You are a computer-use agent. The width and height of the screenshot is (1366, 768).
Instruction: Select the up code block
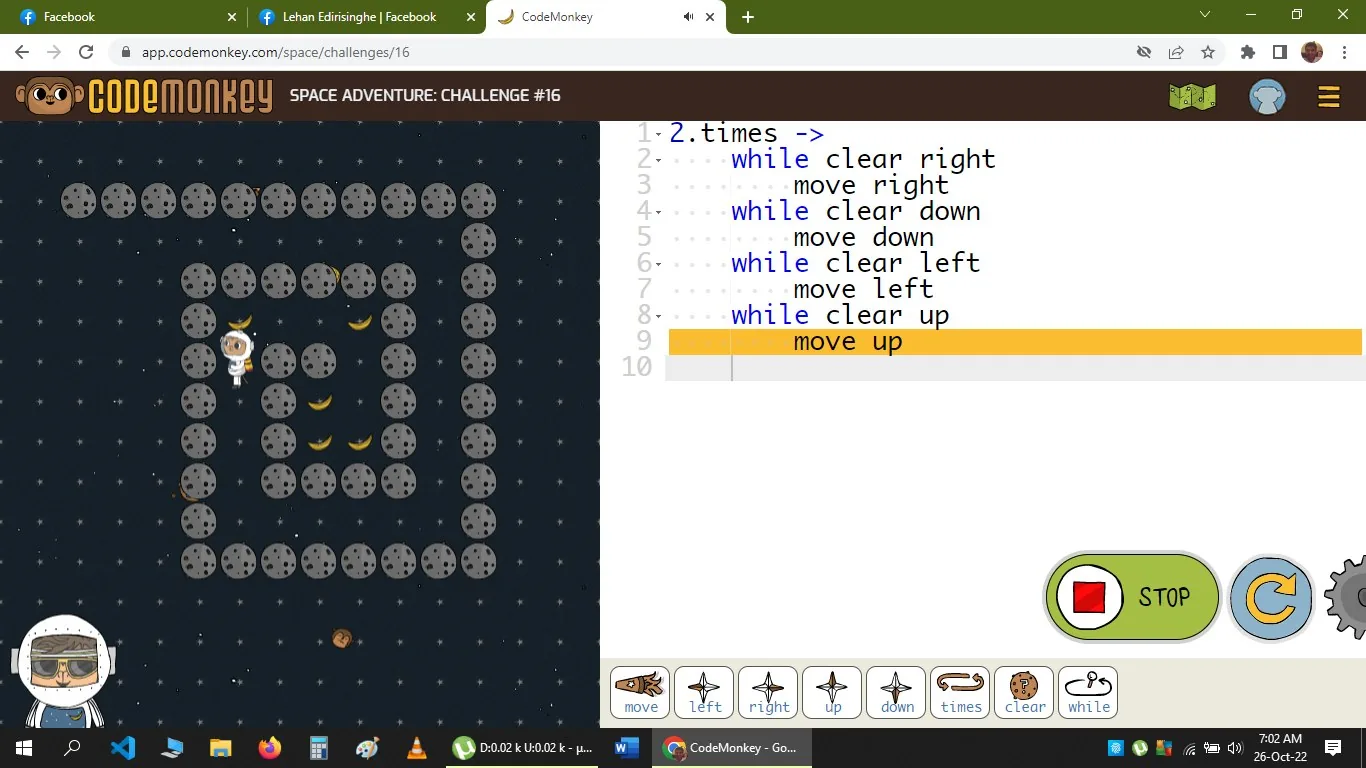pos(831,692)
